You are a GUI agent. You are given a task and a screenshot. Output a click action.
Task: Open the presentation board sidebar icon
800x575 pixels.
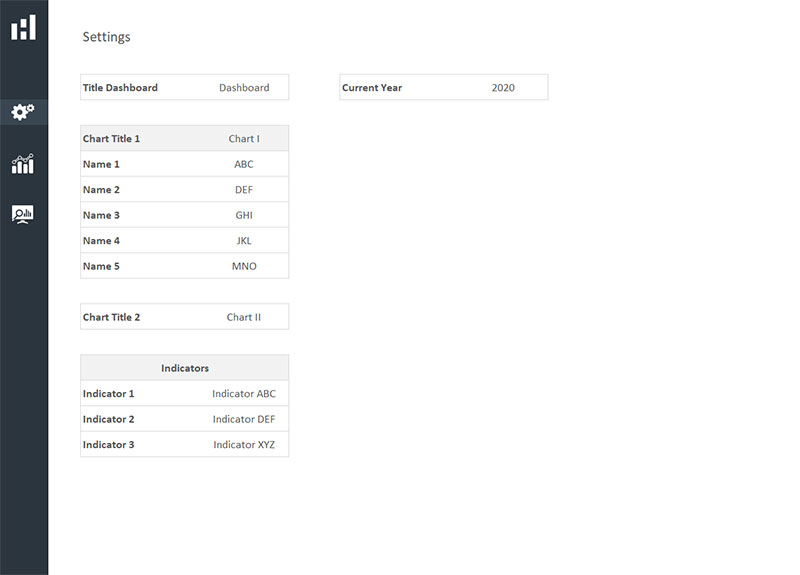click(23, 214)
